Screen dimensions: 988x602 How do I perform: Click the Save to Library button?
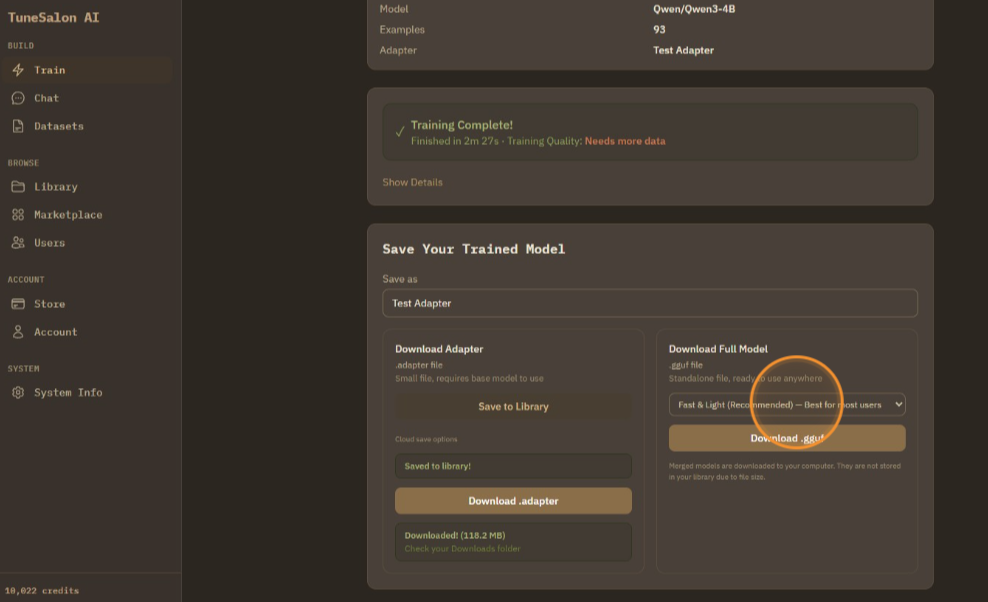pos(513,407)
